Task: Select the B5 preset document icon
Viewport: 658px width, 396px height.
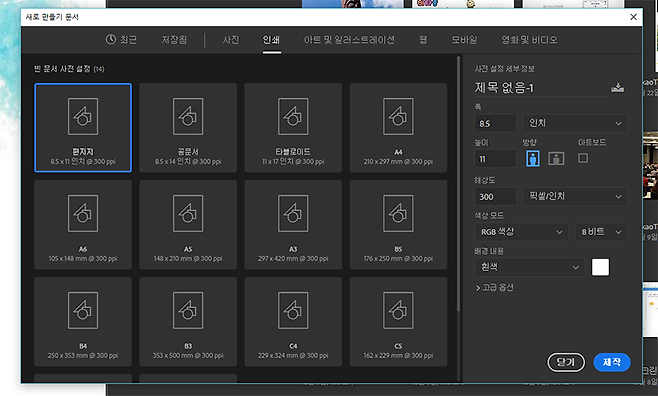Action: pyautogui.click(x=398, y=214)
